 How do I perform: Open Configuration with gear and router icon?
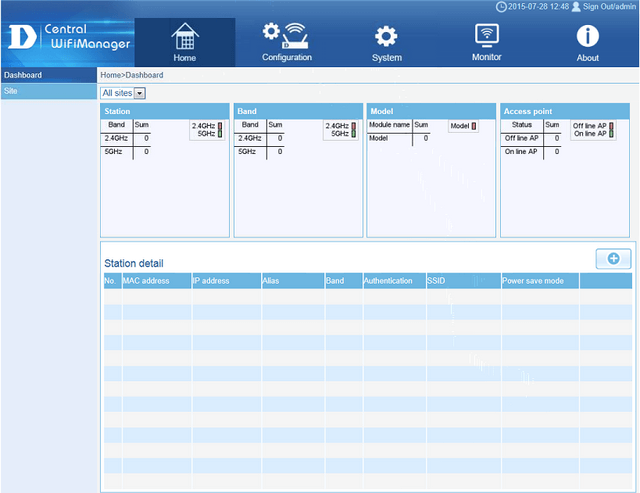pos(287,41)
